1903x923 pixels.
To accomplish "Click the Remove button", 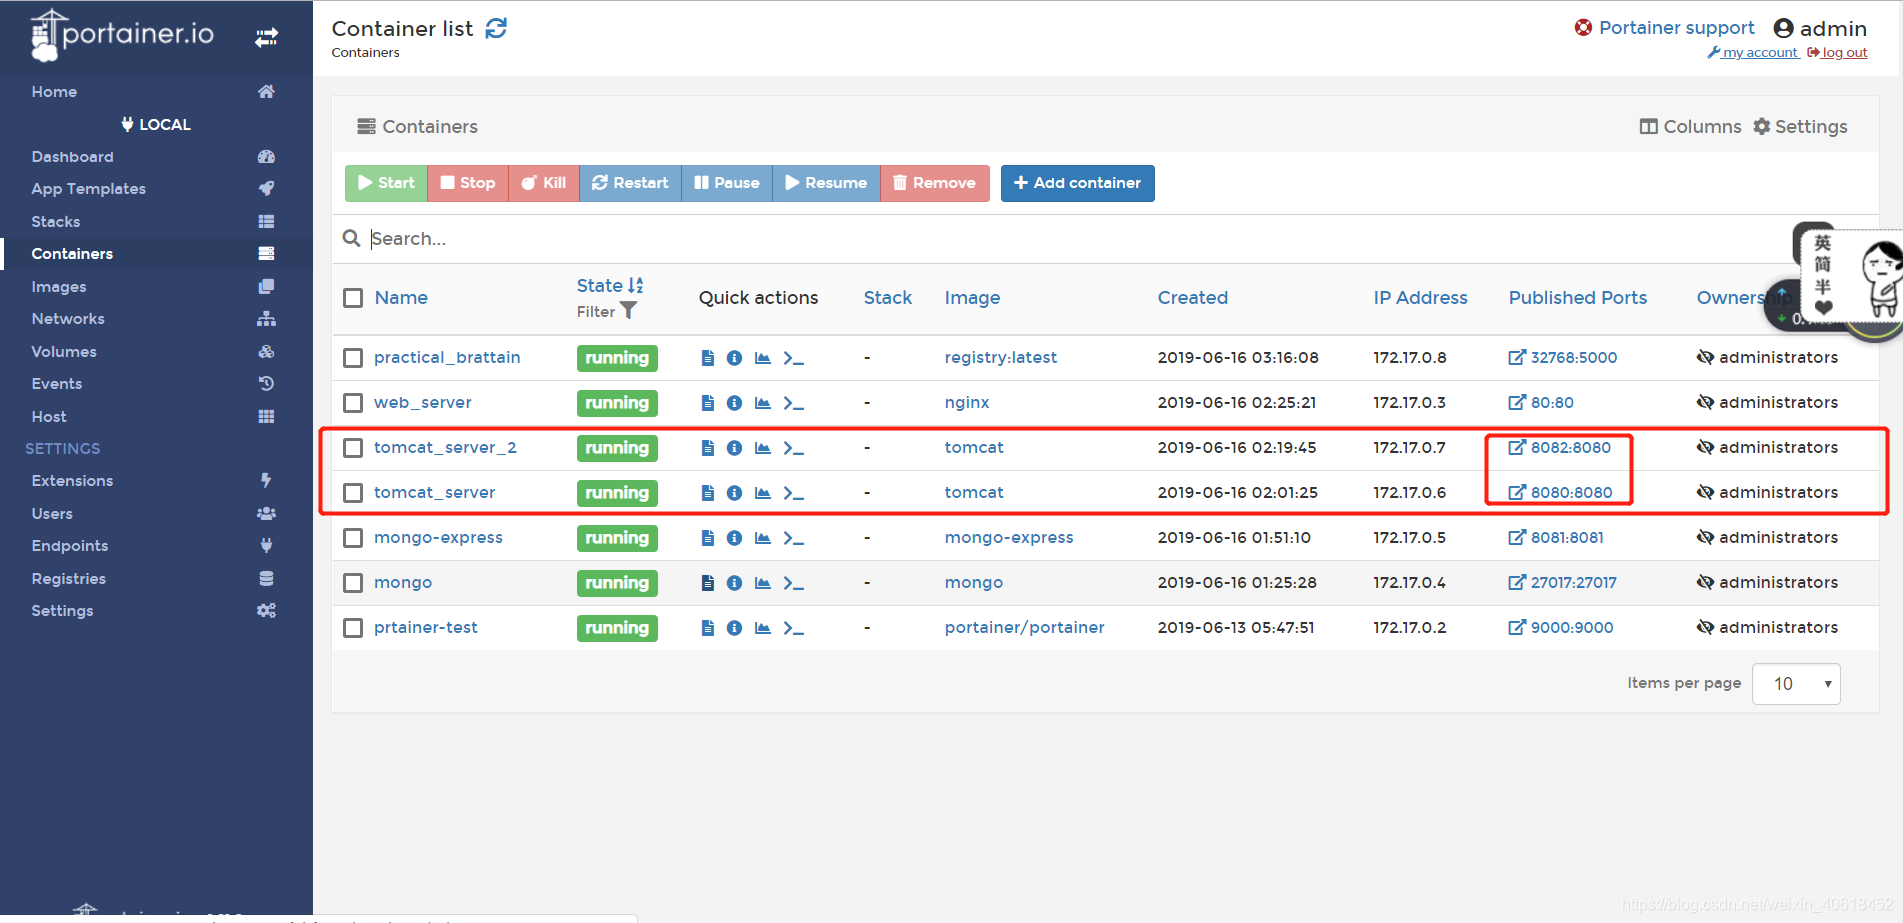I will [935, 183].
